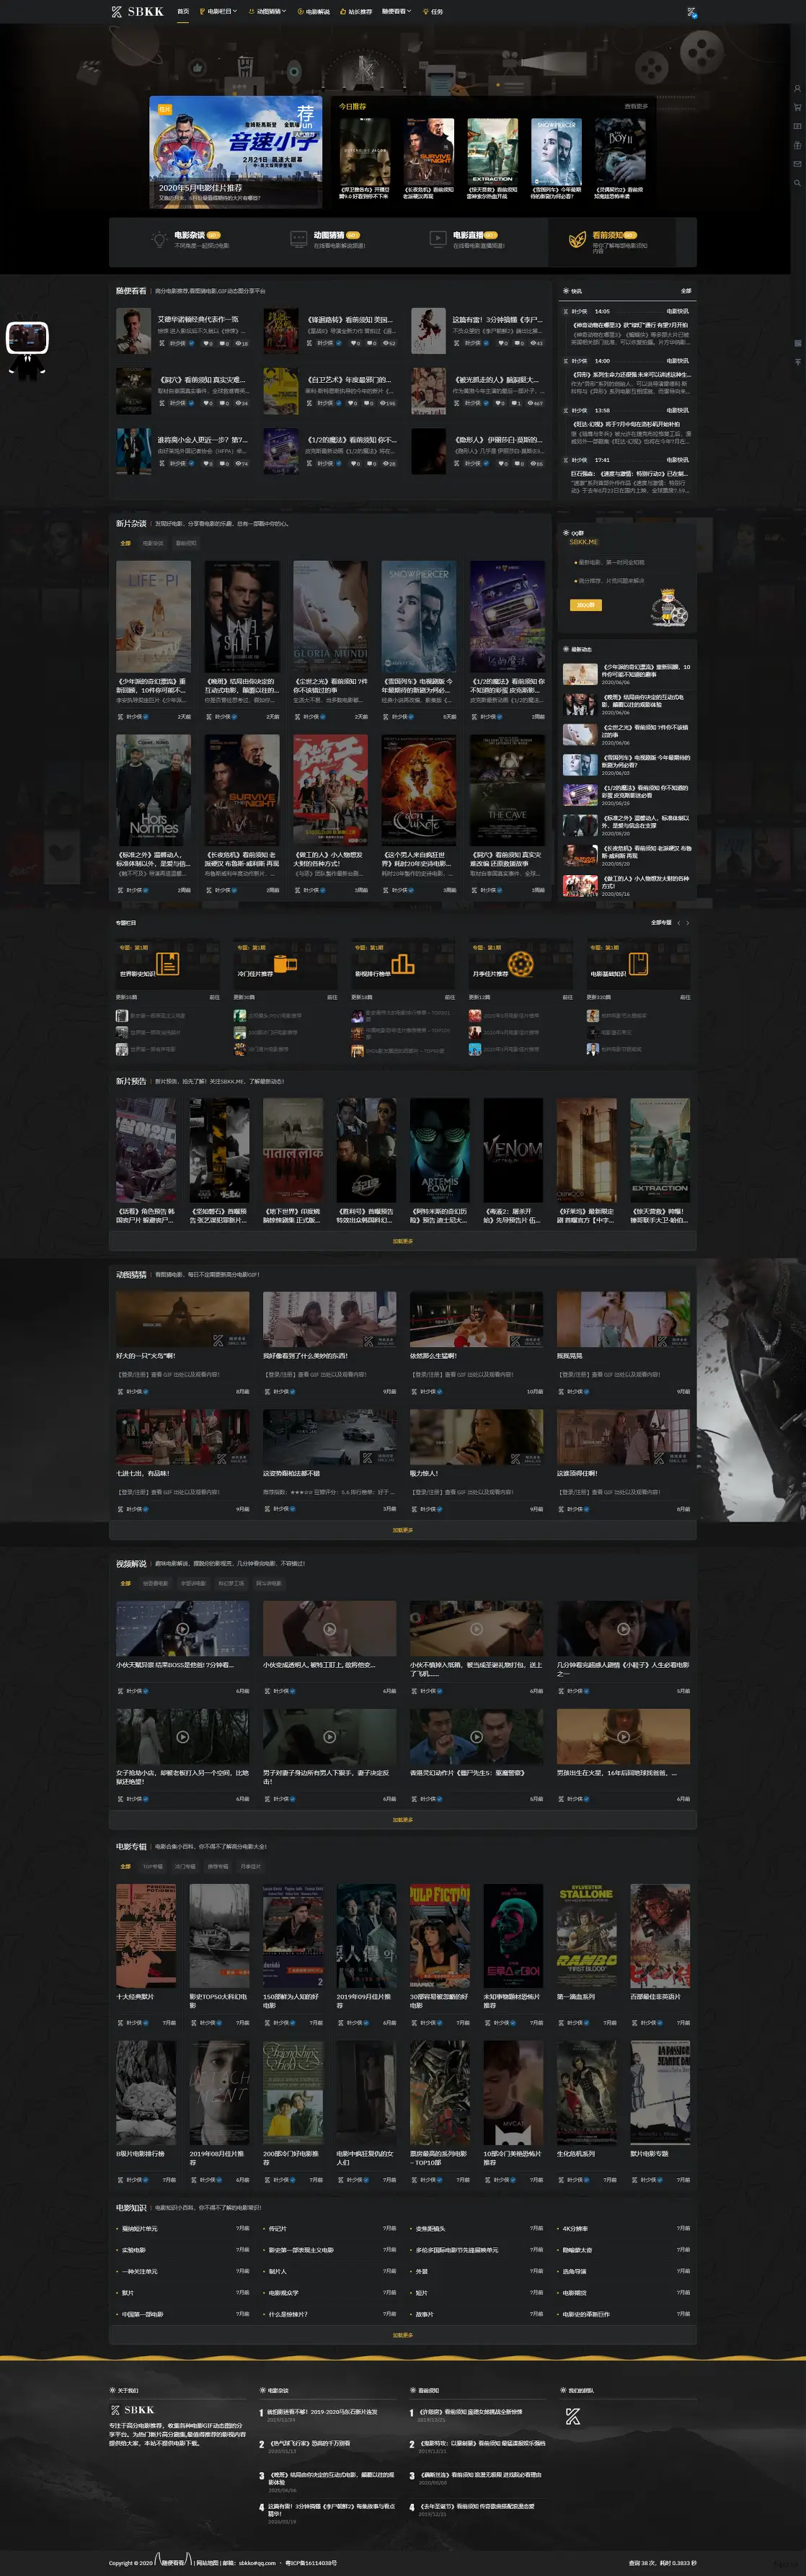This screenshot has width=806, height=2576.
Task: Click the logo icon under 我们的团队 in footer
Action: point(573,2417)
